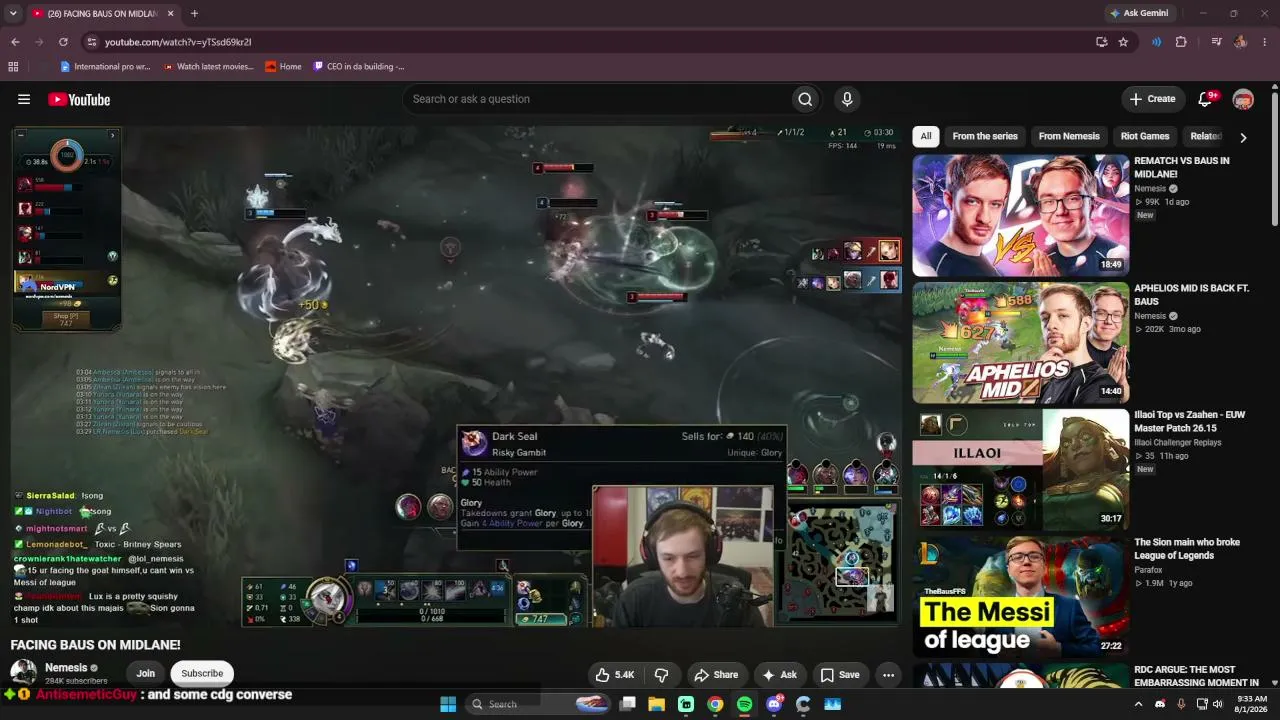
Task: Open Task View on the taskbar
Action: click(x=627, y=704)
